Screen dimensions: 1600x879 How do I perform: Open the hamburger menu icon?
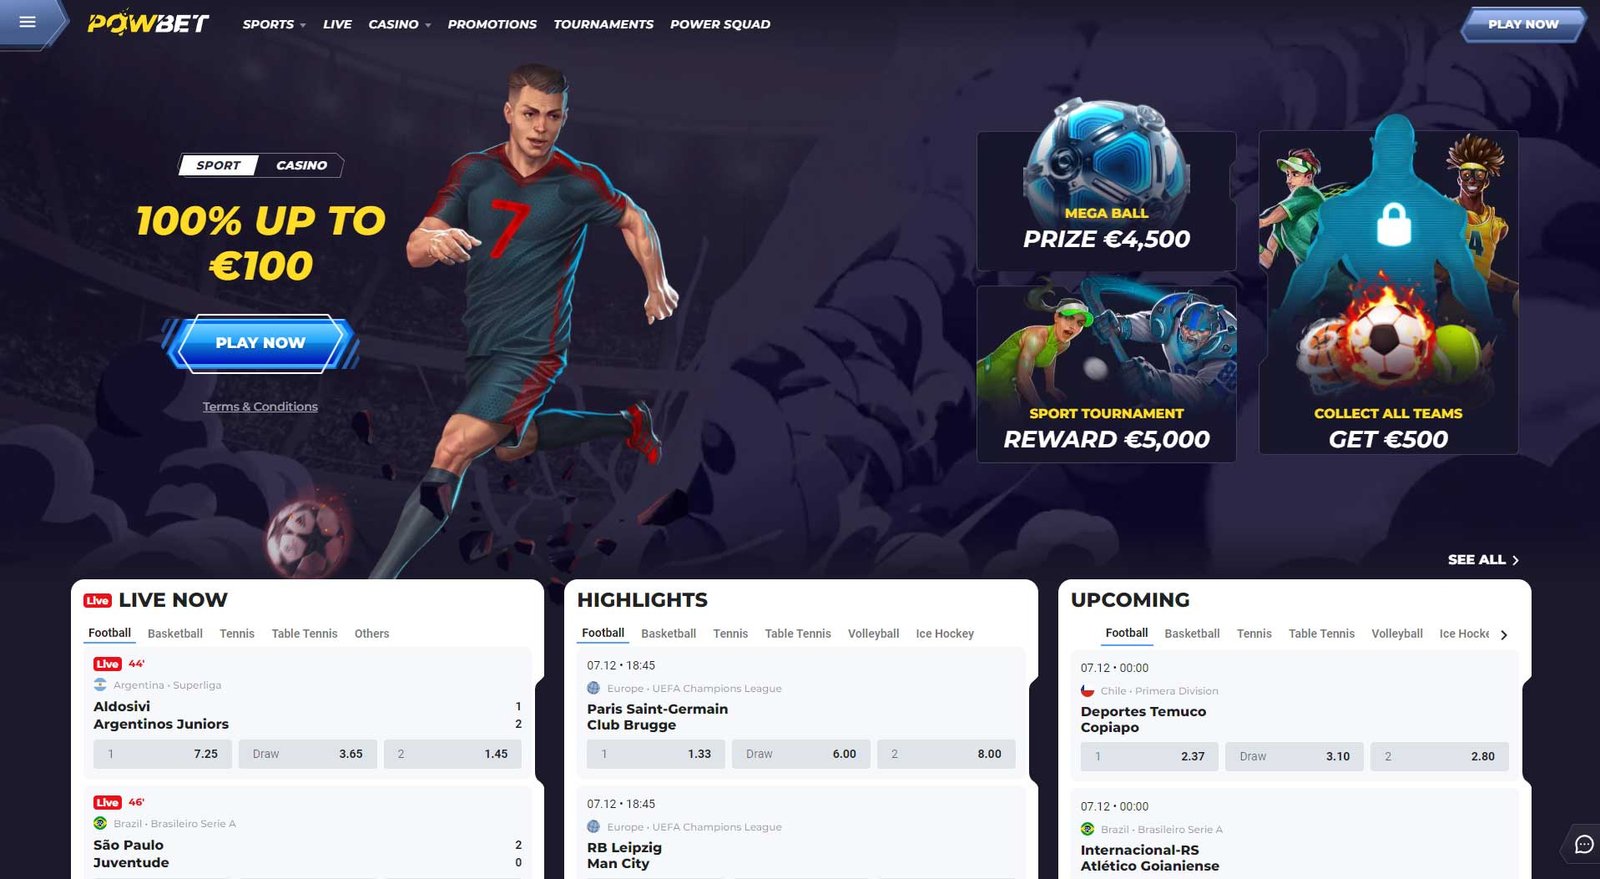coord(27,22)
